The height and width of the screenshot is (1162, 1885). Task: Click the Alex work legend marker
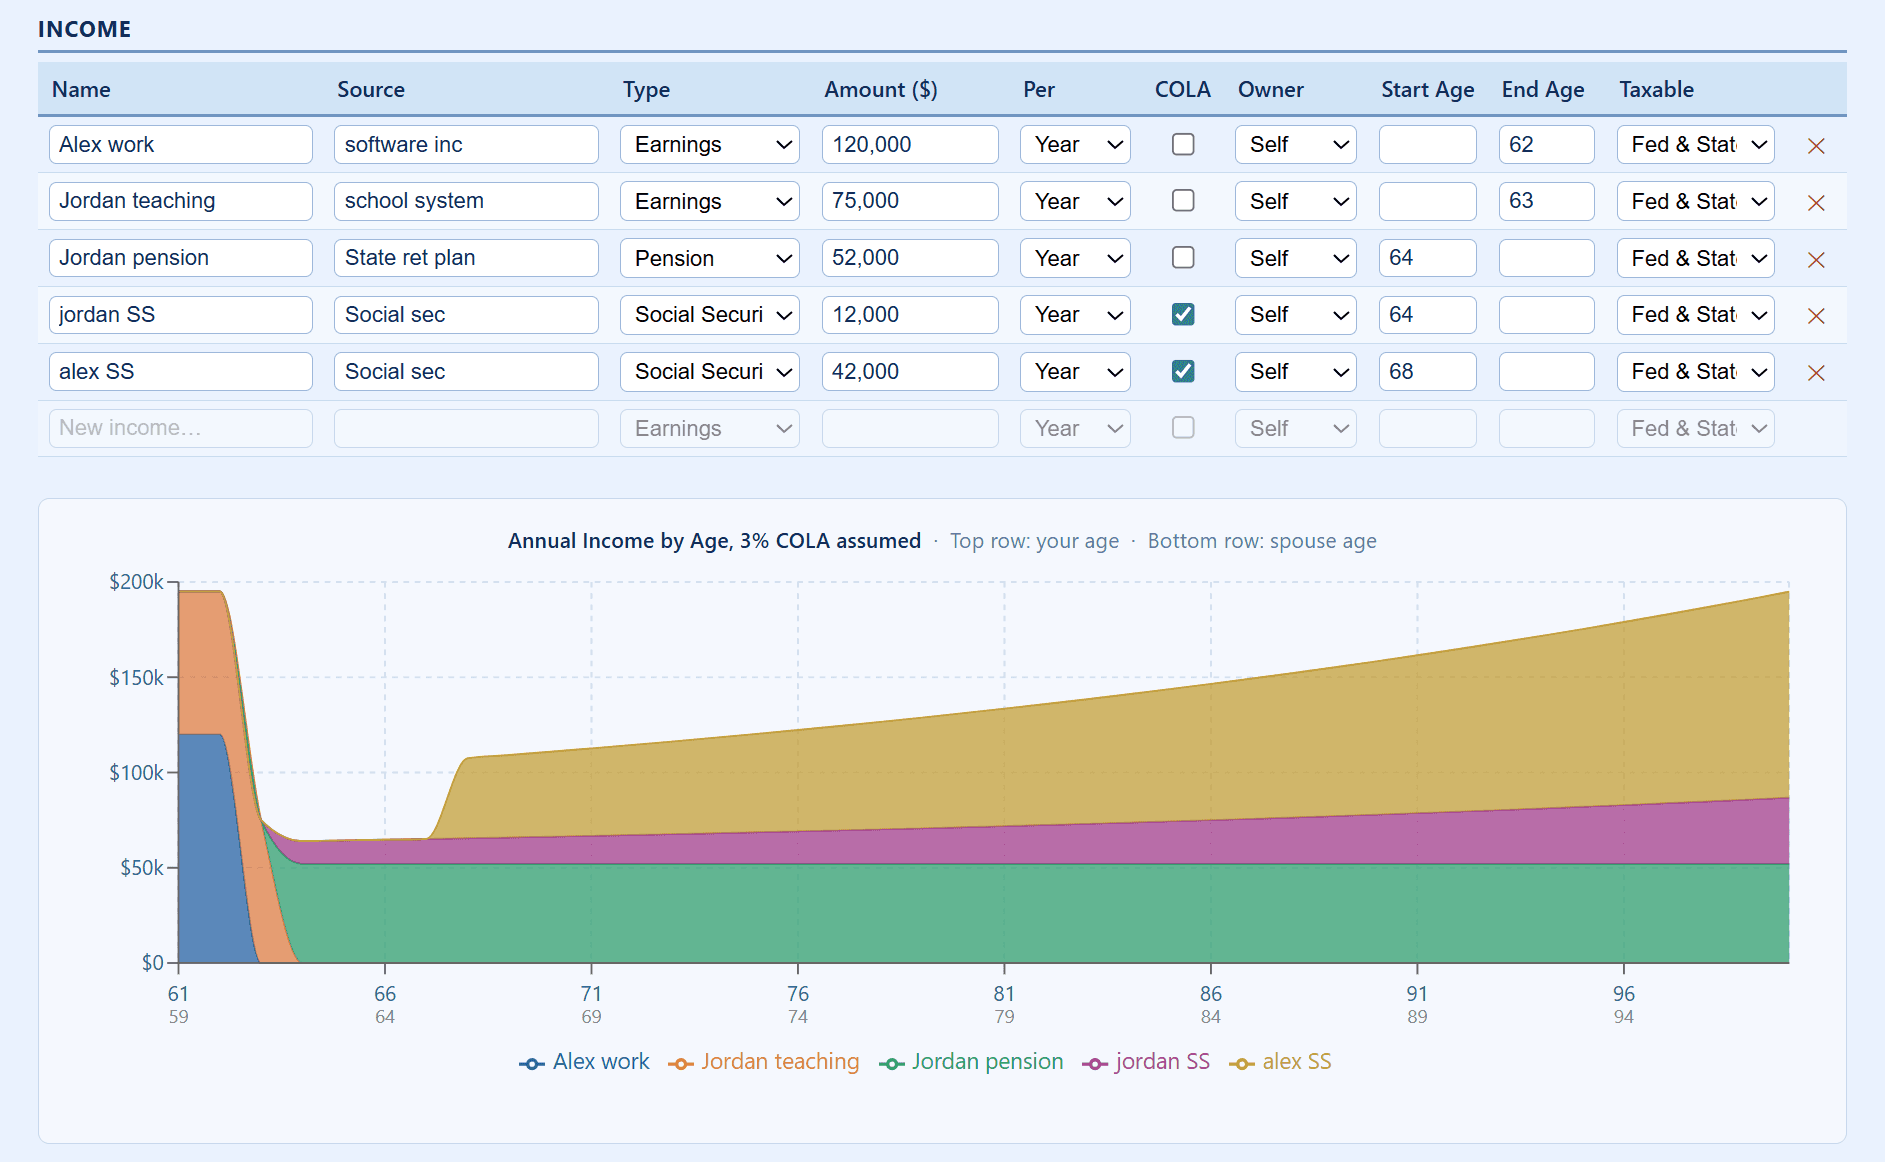coord(531,1062)
